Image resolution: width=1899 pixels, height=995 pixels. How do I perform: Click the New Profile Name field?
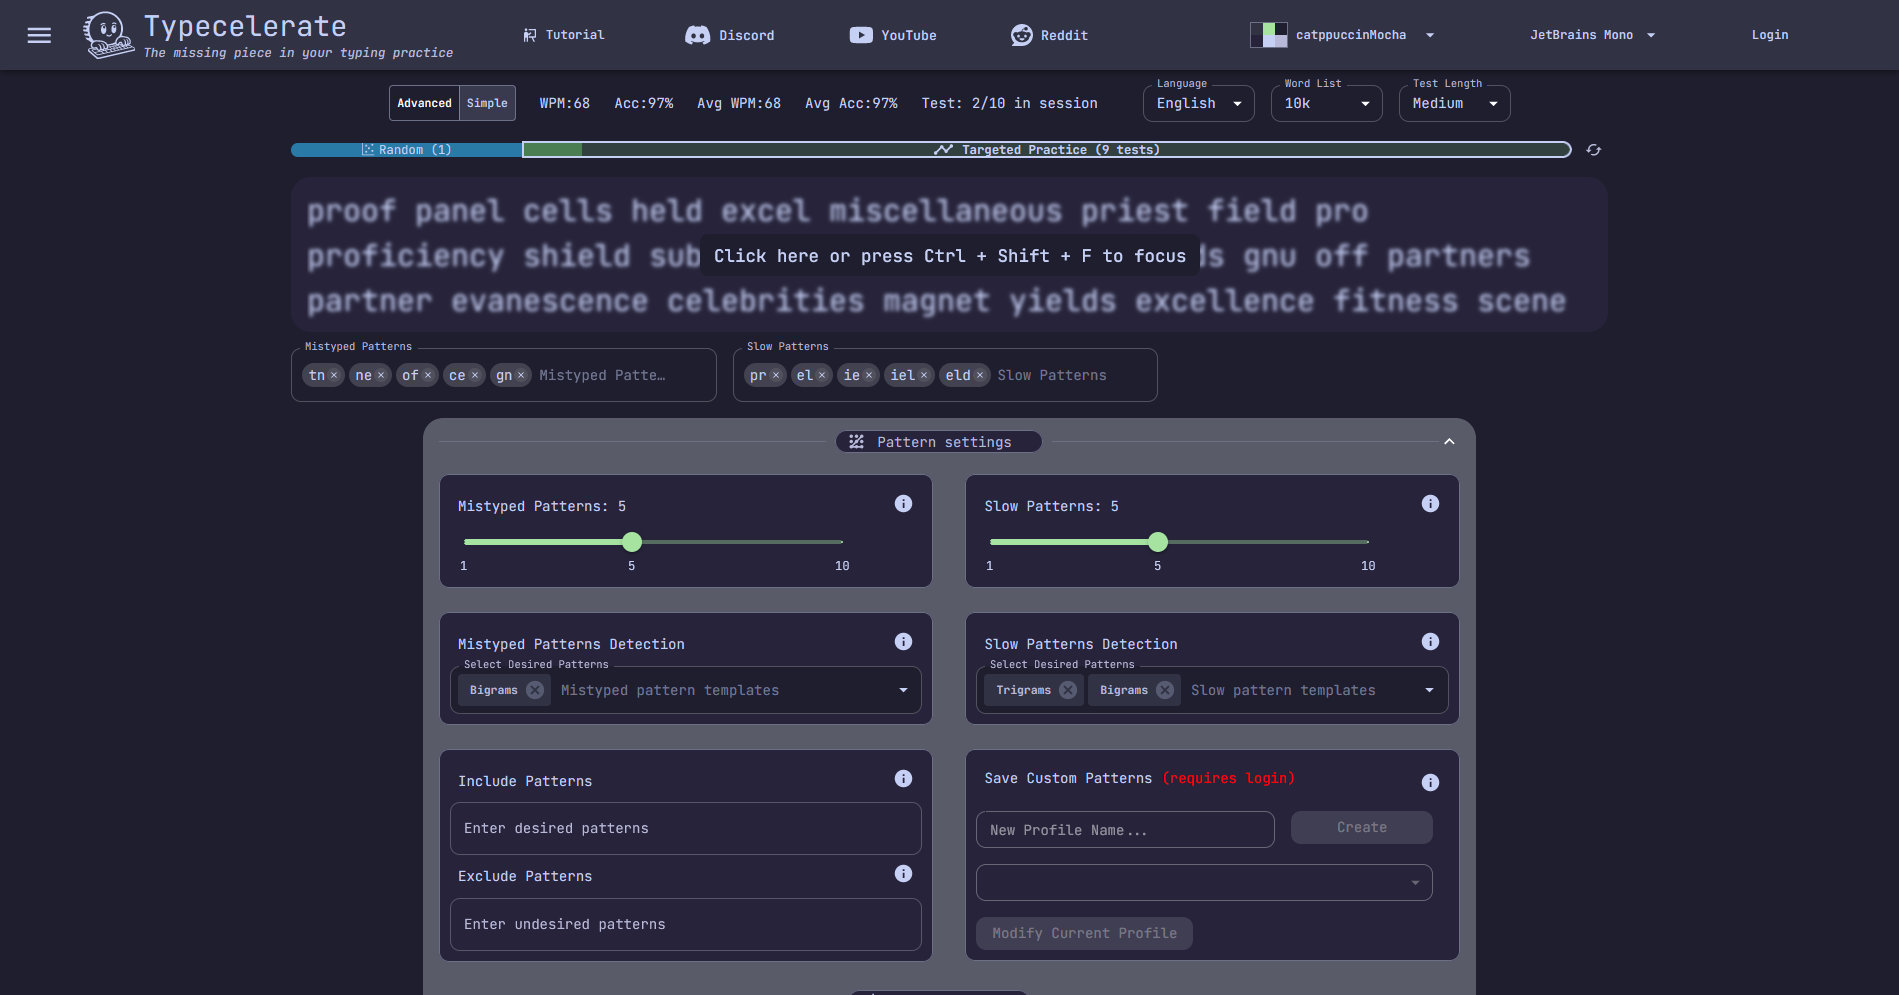click(x=1125, y=830)
